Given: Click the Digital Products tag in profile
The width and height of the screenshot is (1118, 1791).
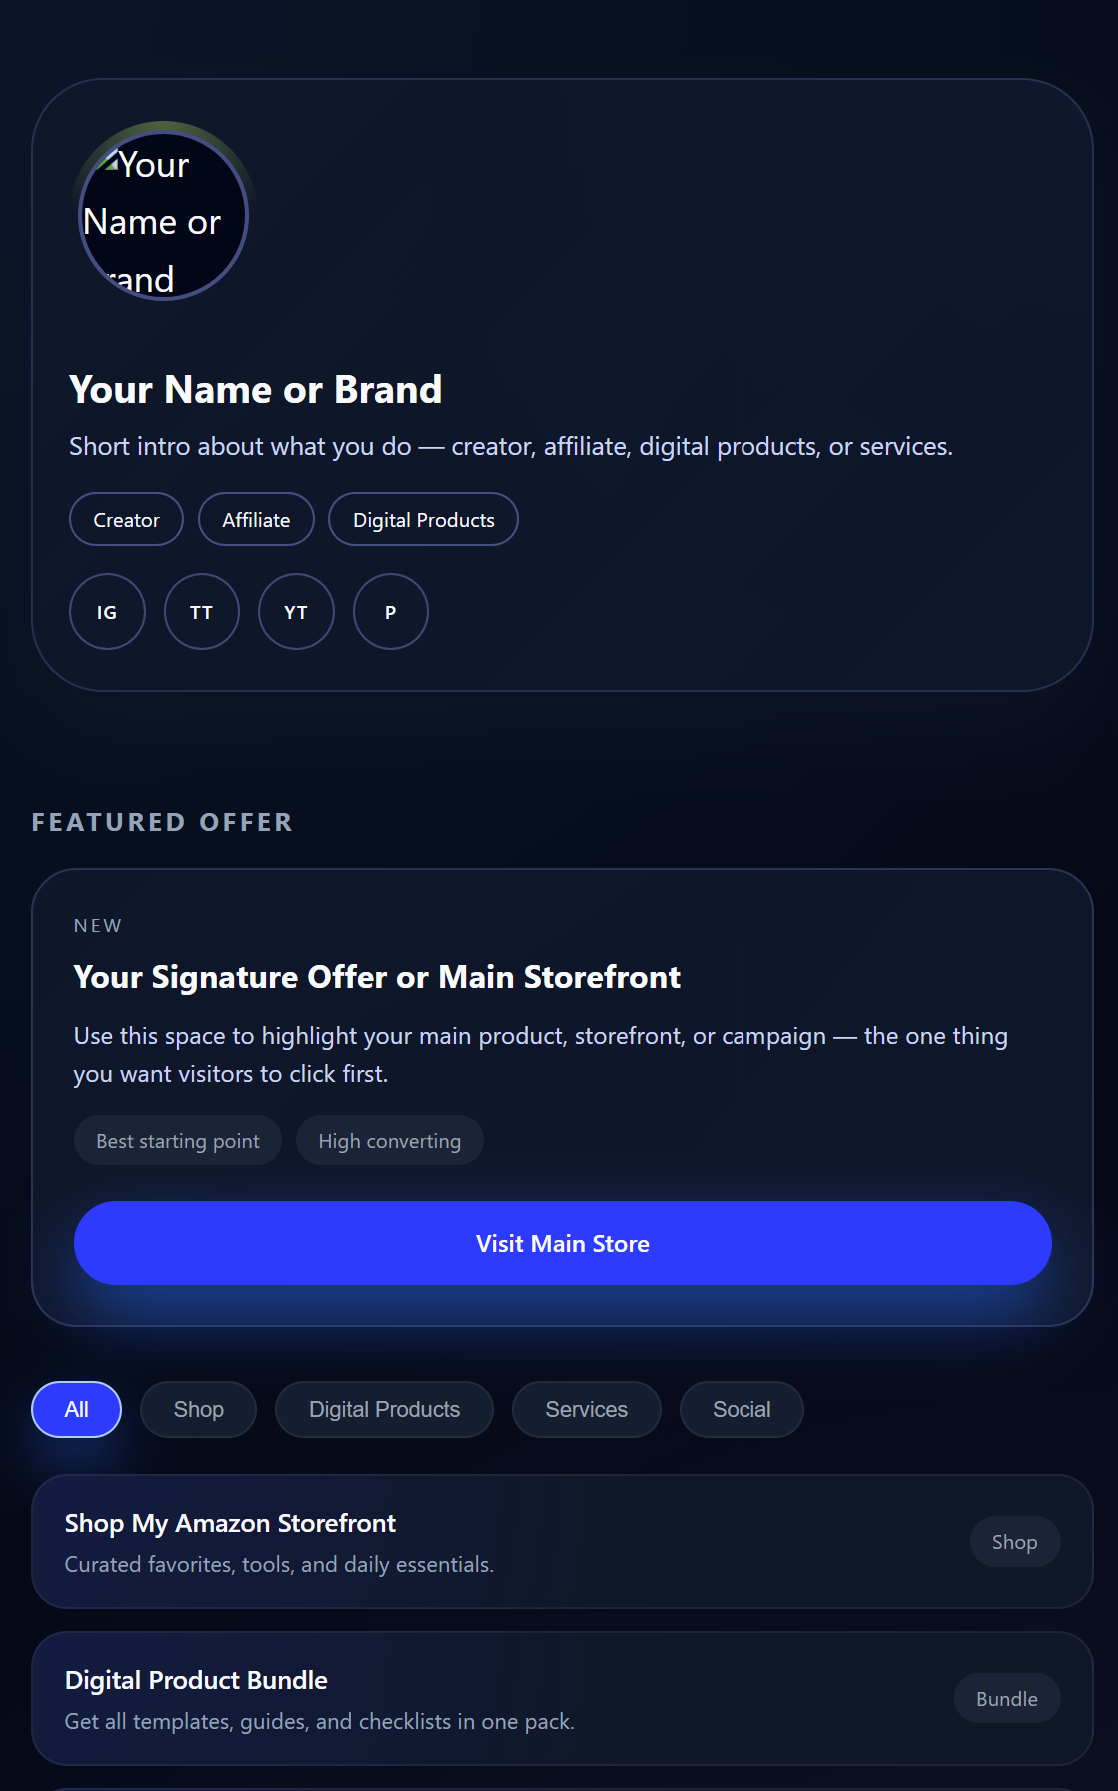Looking at the screenshot, I should 423,520.
